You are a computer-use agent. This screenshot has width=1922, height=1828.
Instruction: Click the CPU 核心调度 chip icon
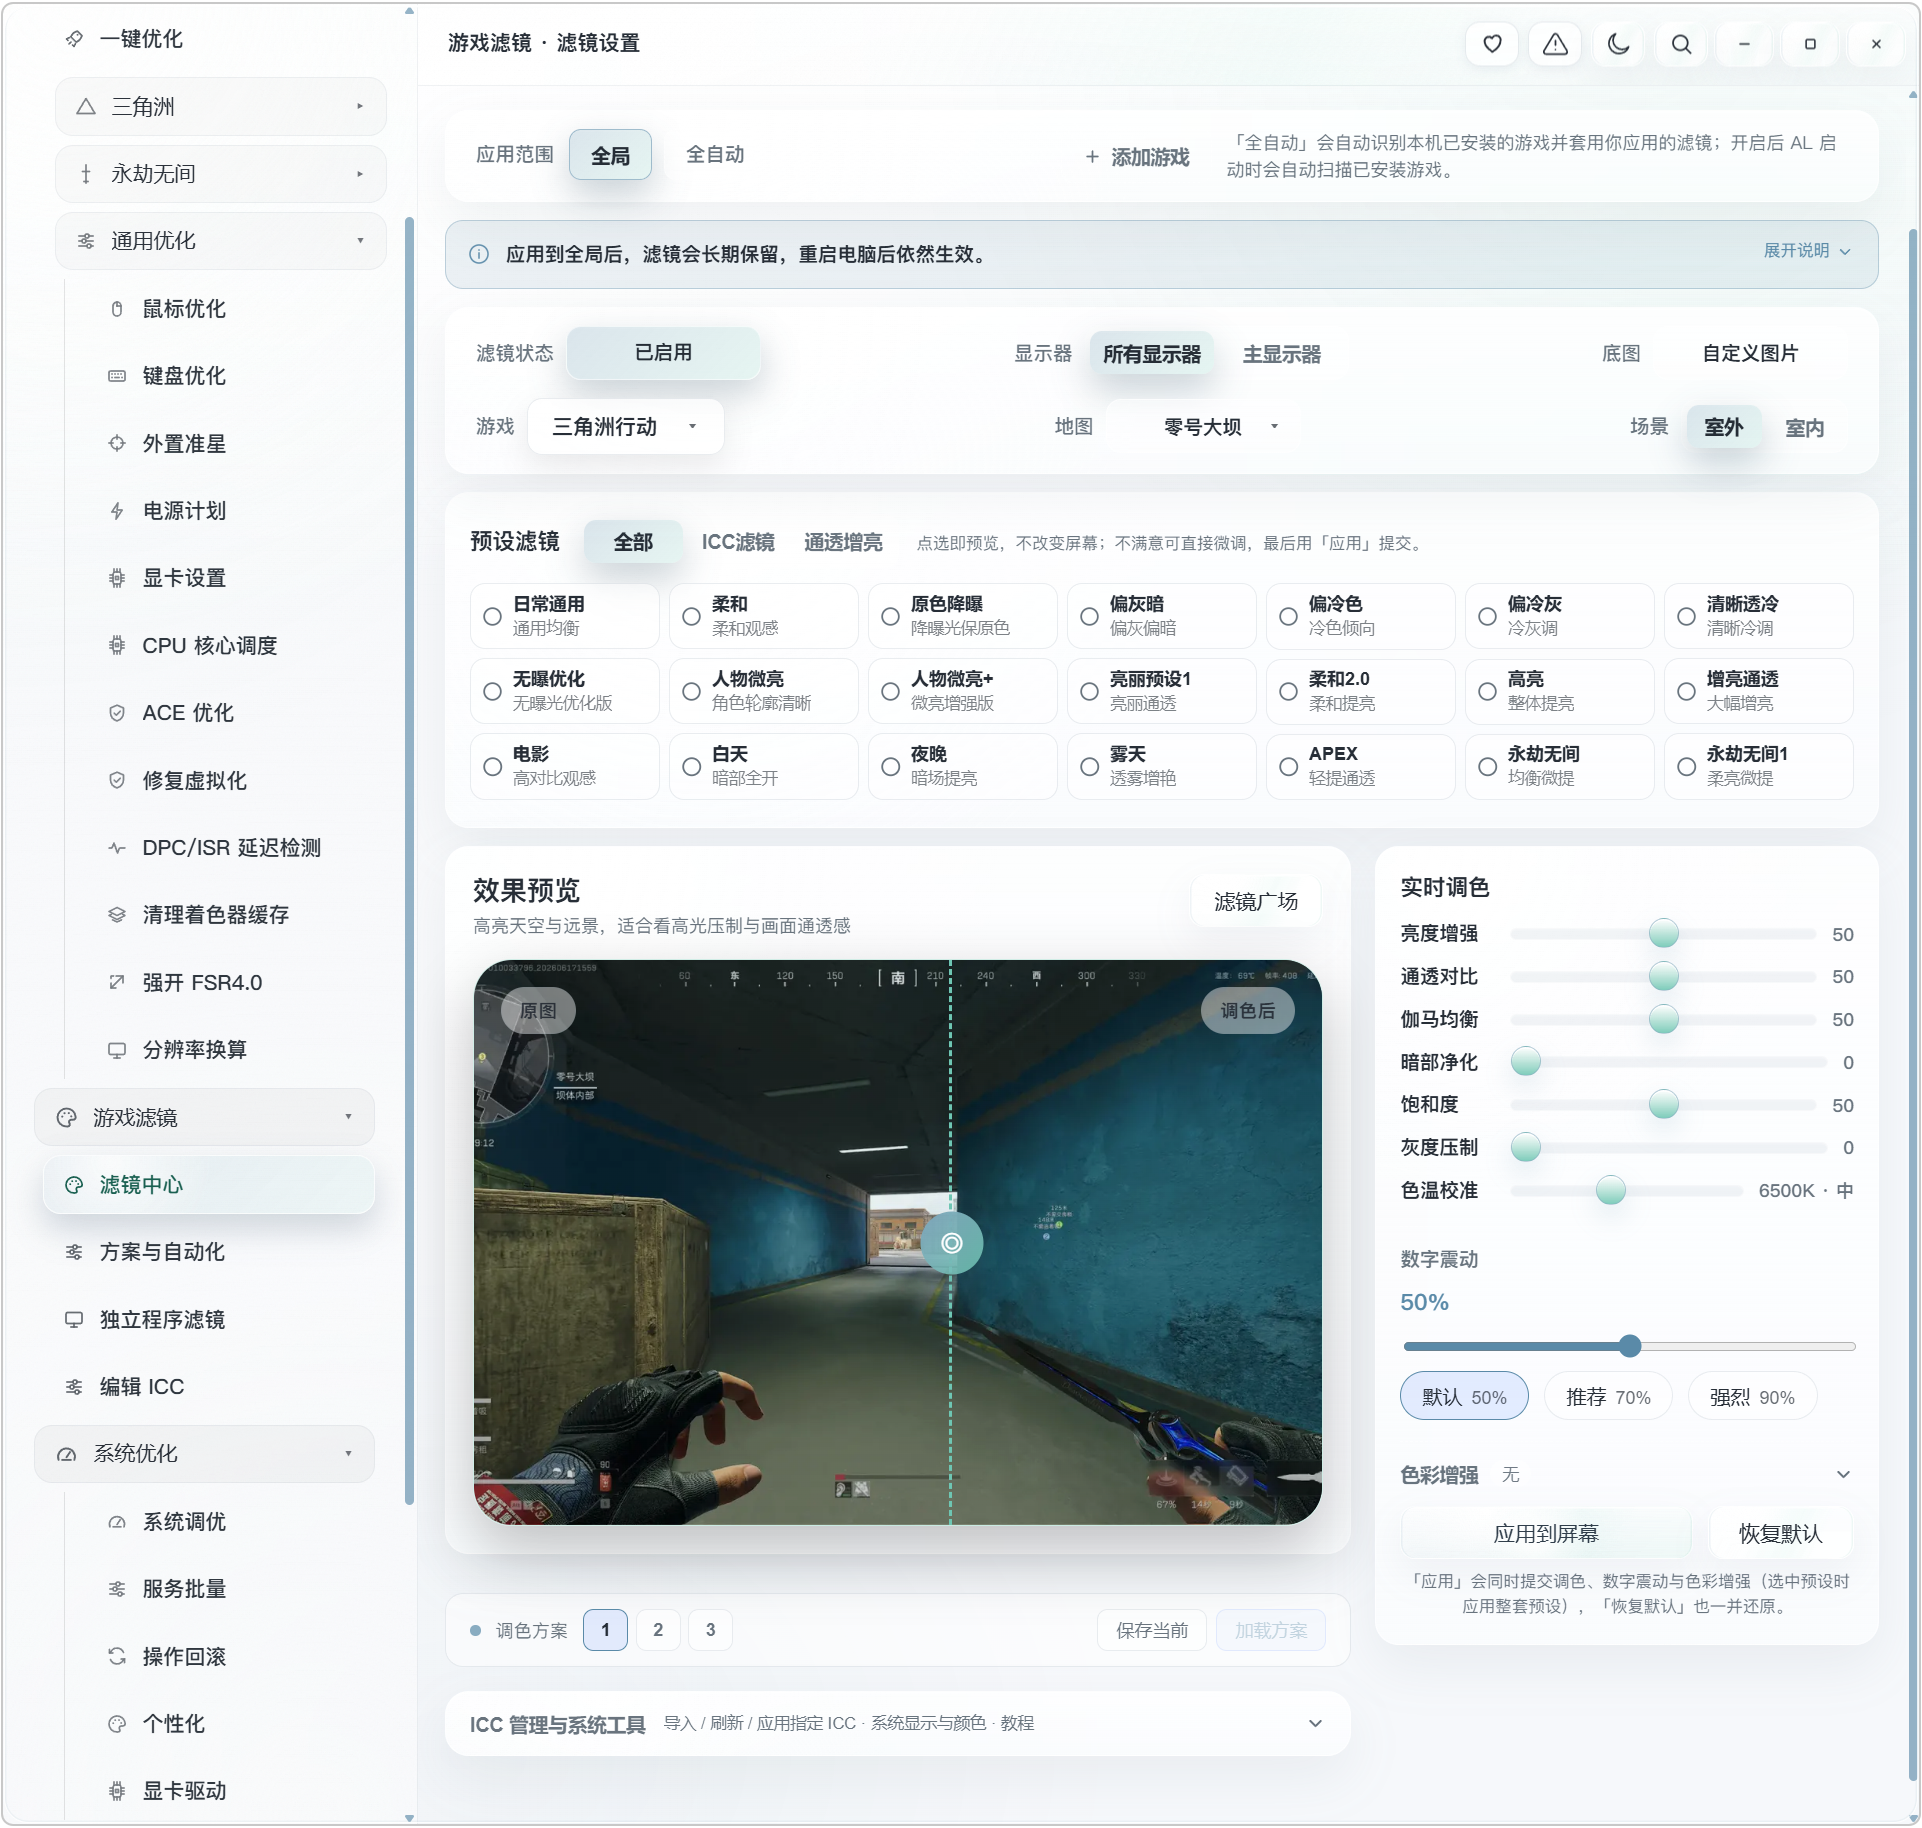pos(117,645)
